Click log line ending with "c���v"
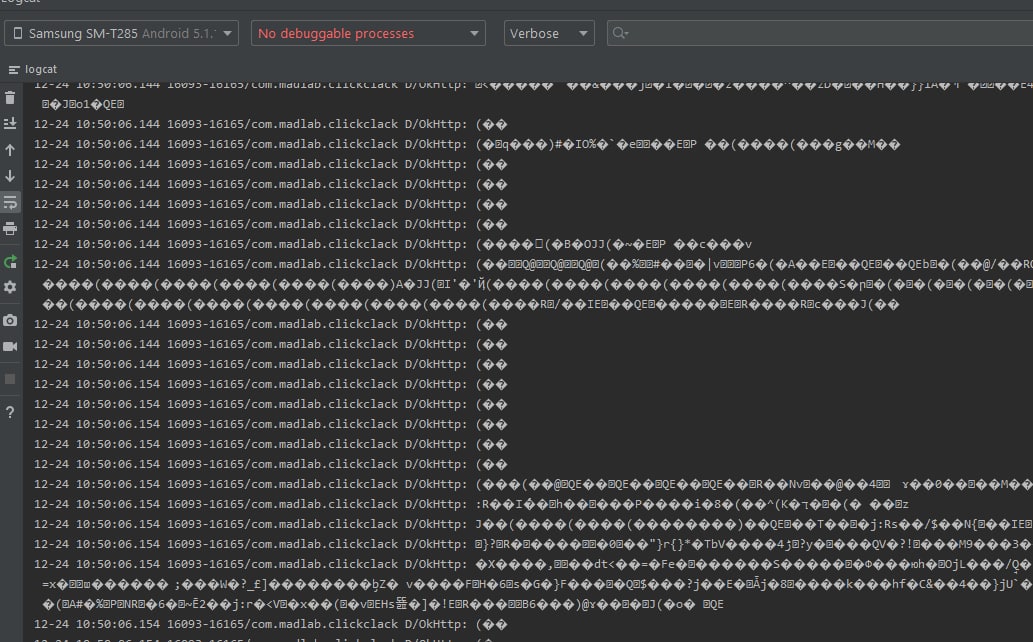Screen dimensions: 1033x642 [393, 245]
